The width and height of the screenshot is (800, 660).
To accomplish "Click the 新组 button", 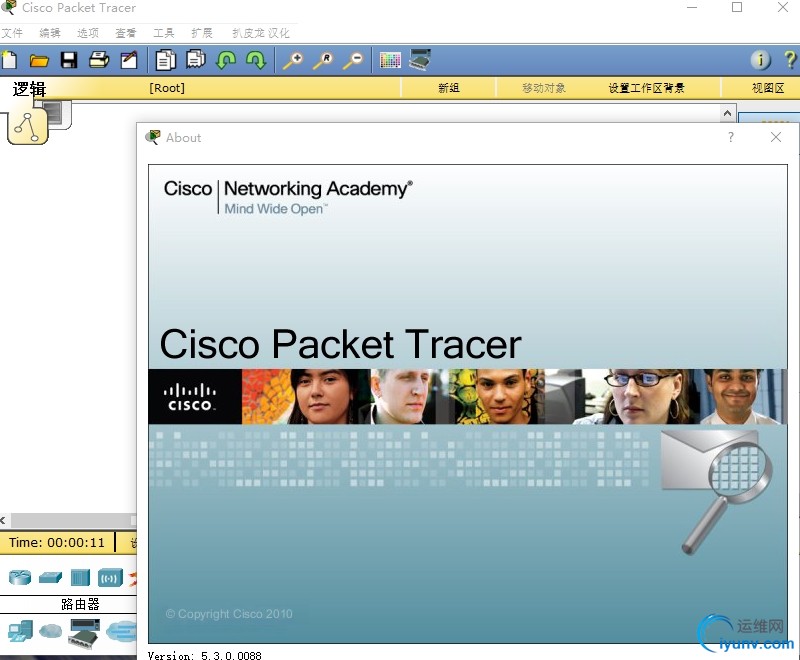I will pos(449,88).
